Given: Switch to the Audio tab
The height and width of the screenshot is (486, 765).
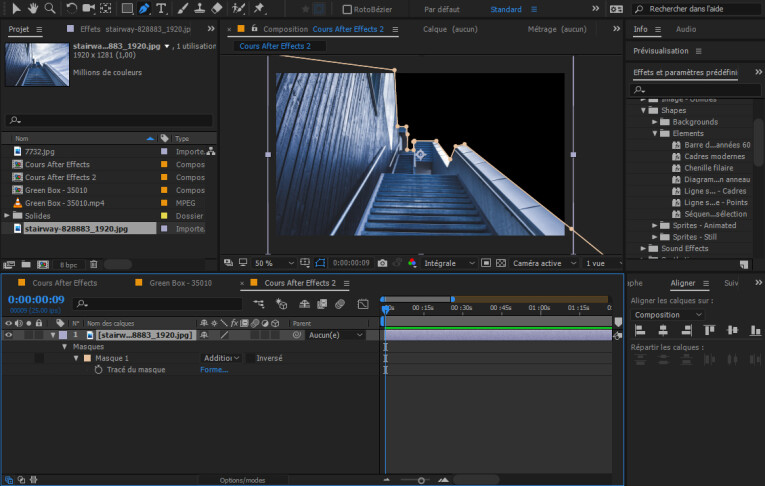Looking at the screenshot, I should tap(685, 29).
